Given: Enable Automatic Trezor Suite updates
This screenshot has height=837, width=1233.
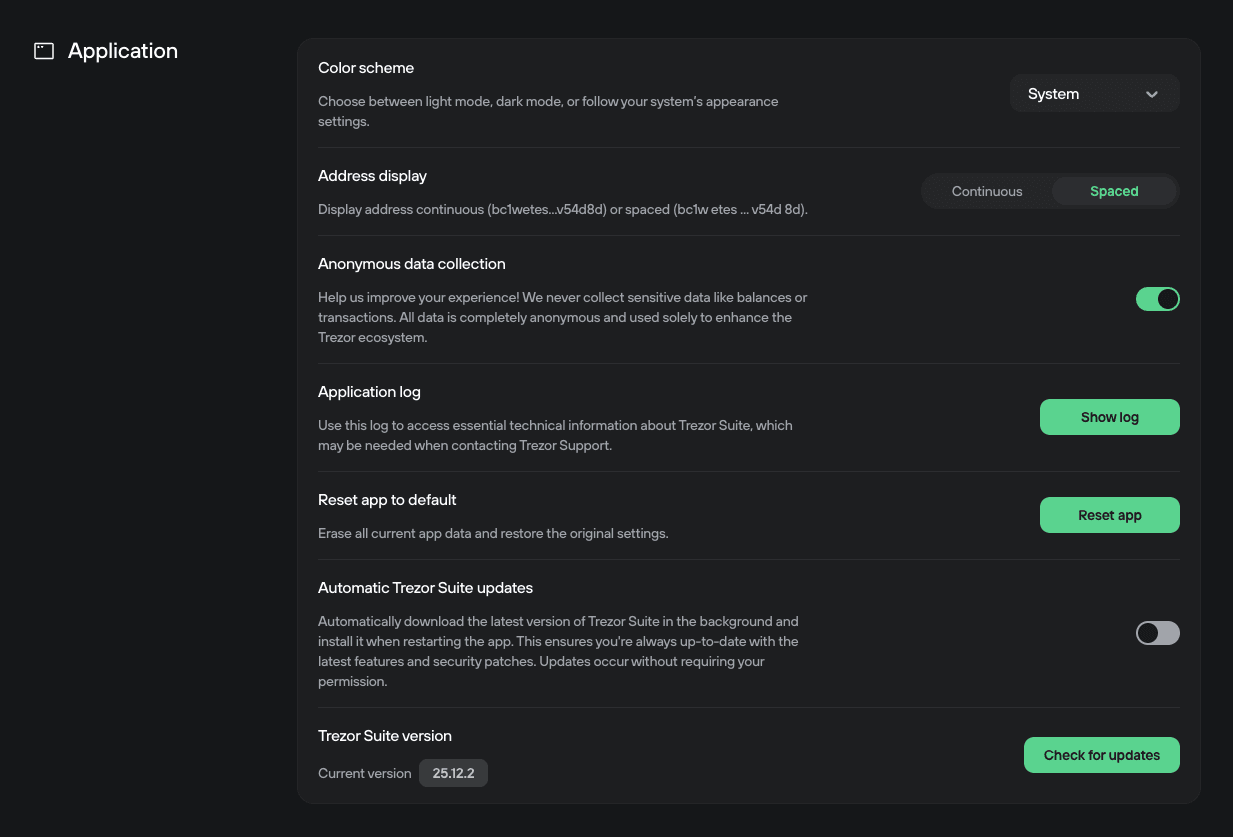Looking at the screenshot, I should coord(1157,633).
